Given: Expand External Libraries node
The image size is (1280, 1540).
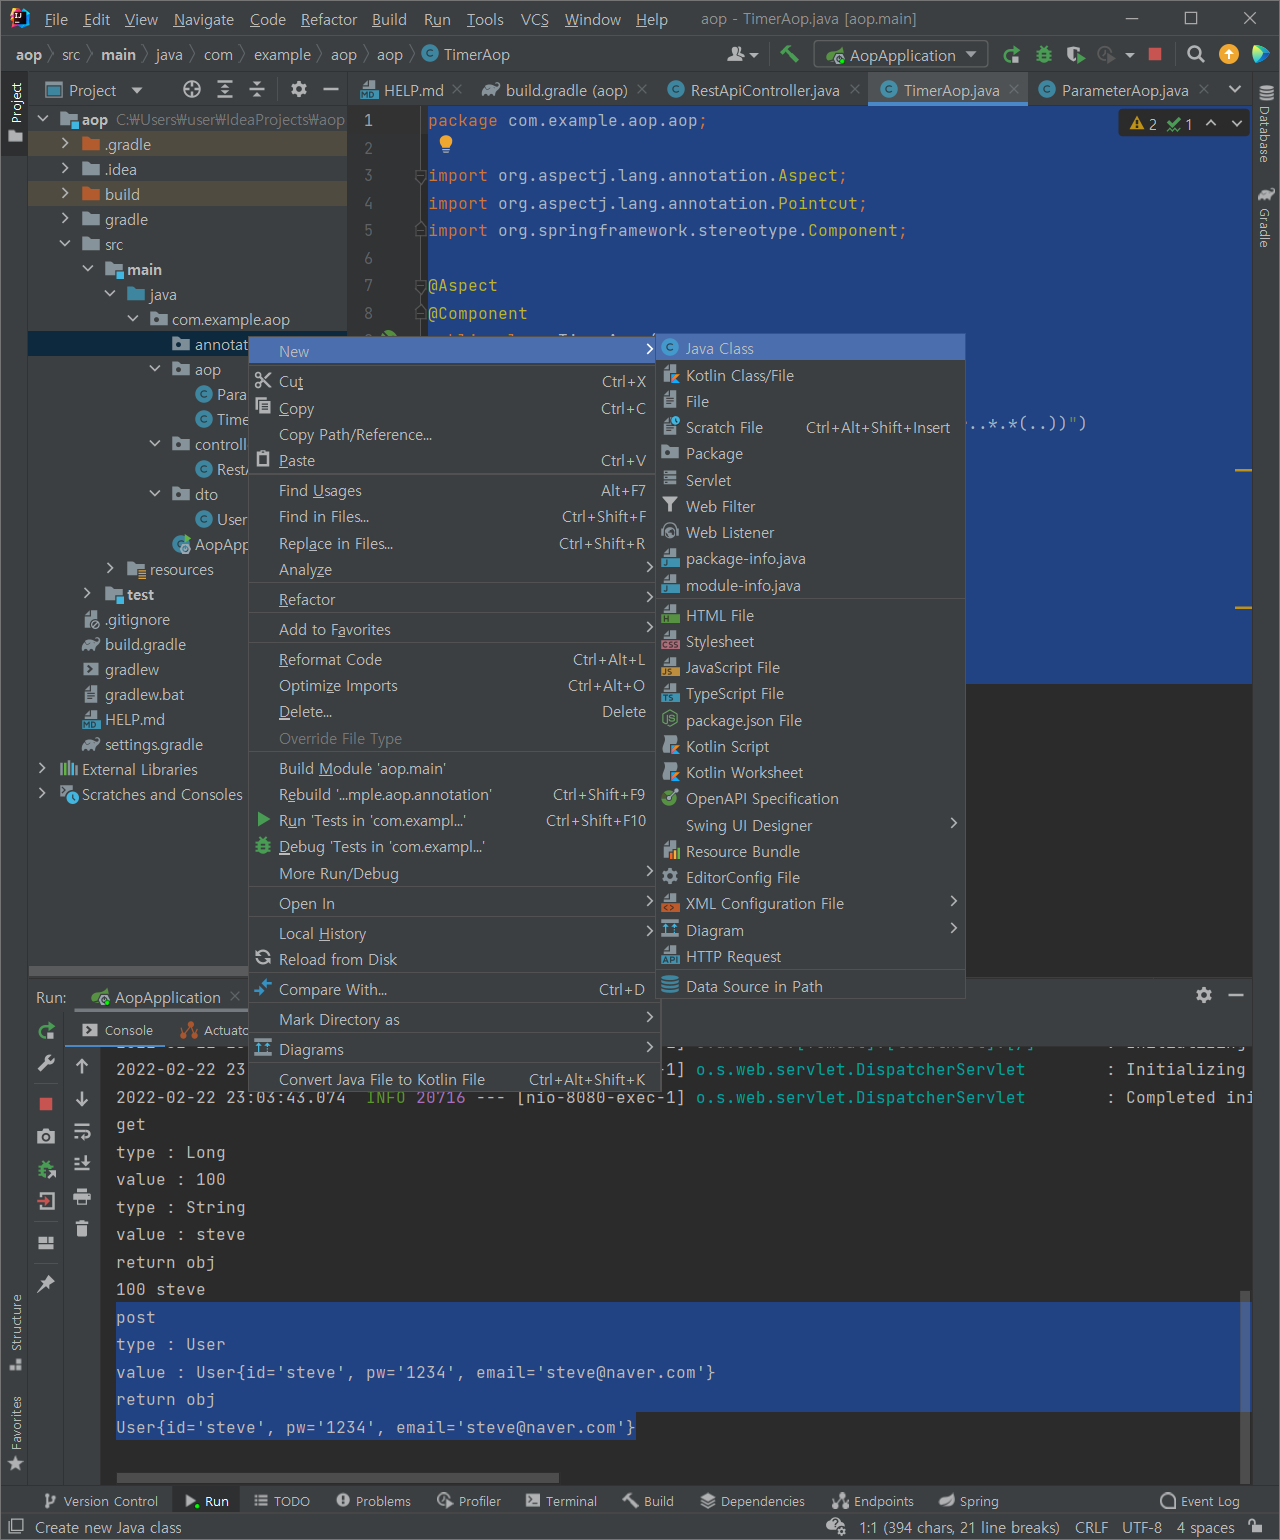Looking at the screenshot, I should (42, 769).
